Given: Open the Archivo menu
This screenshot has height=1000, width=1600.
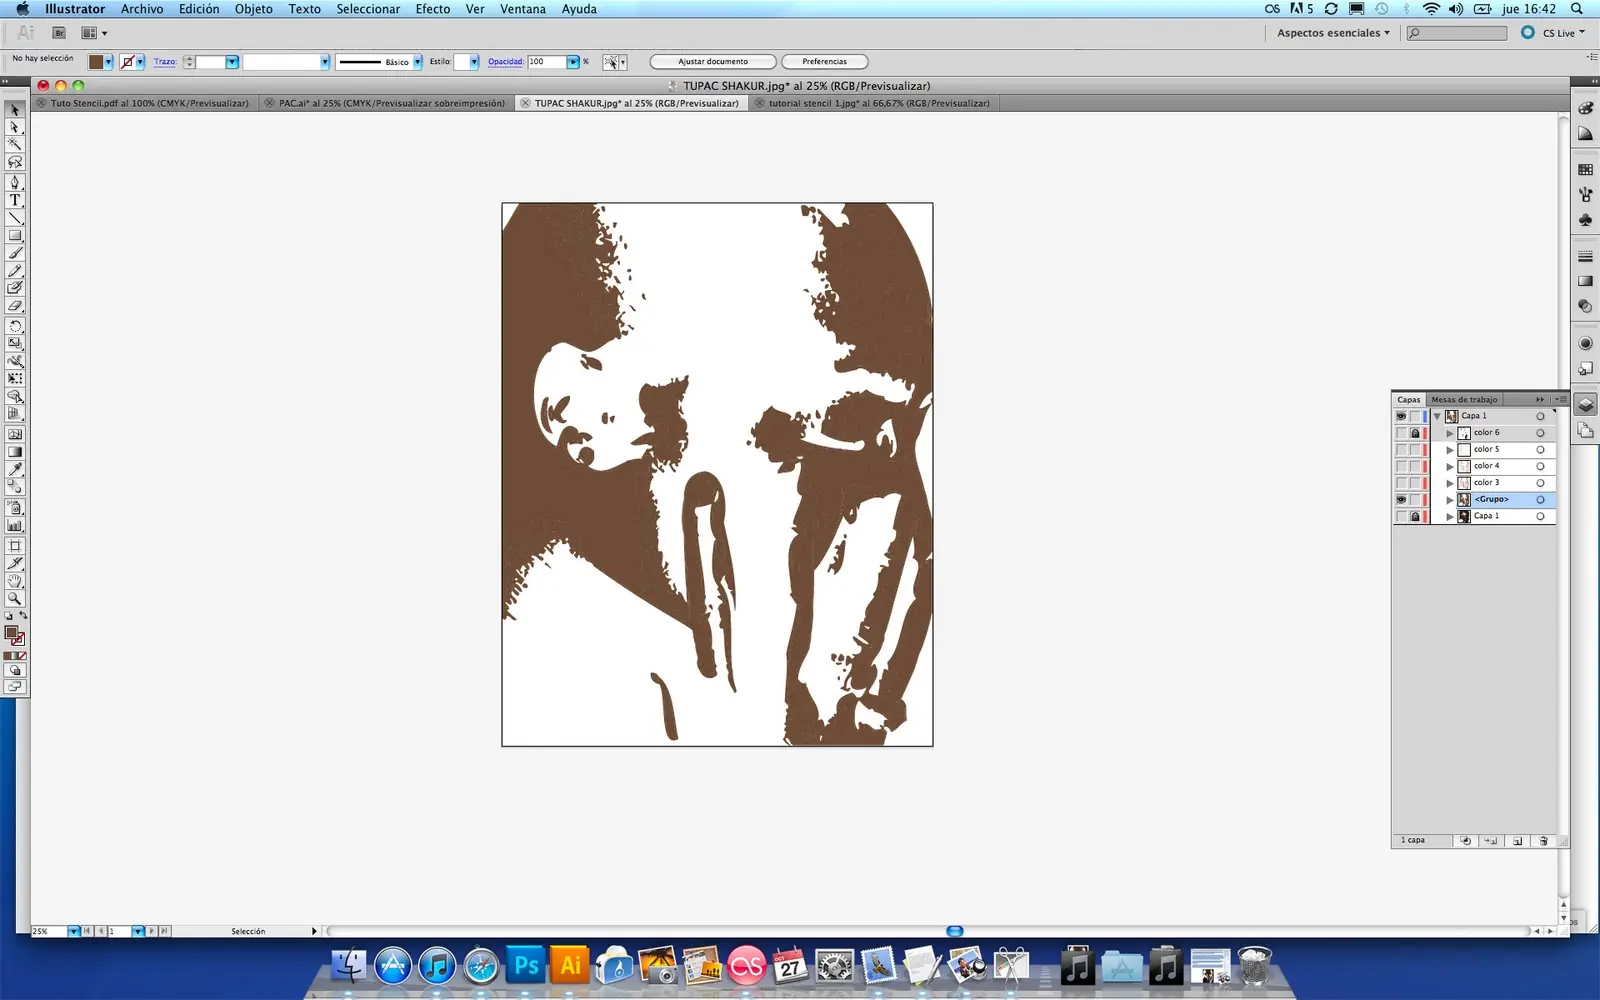Looking at the screenshot, I should pyautogui.click(x=142, y=9).
